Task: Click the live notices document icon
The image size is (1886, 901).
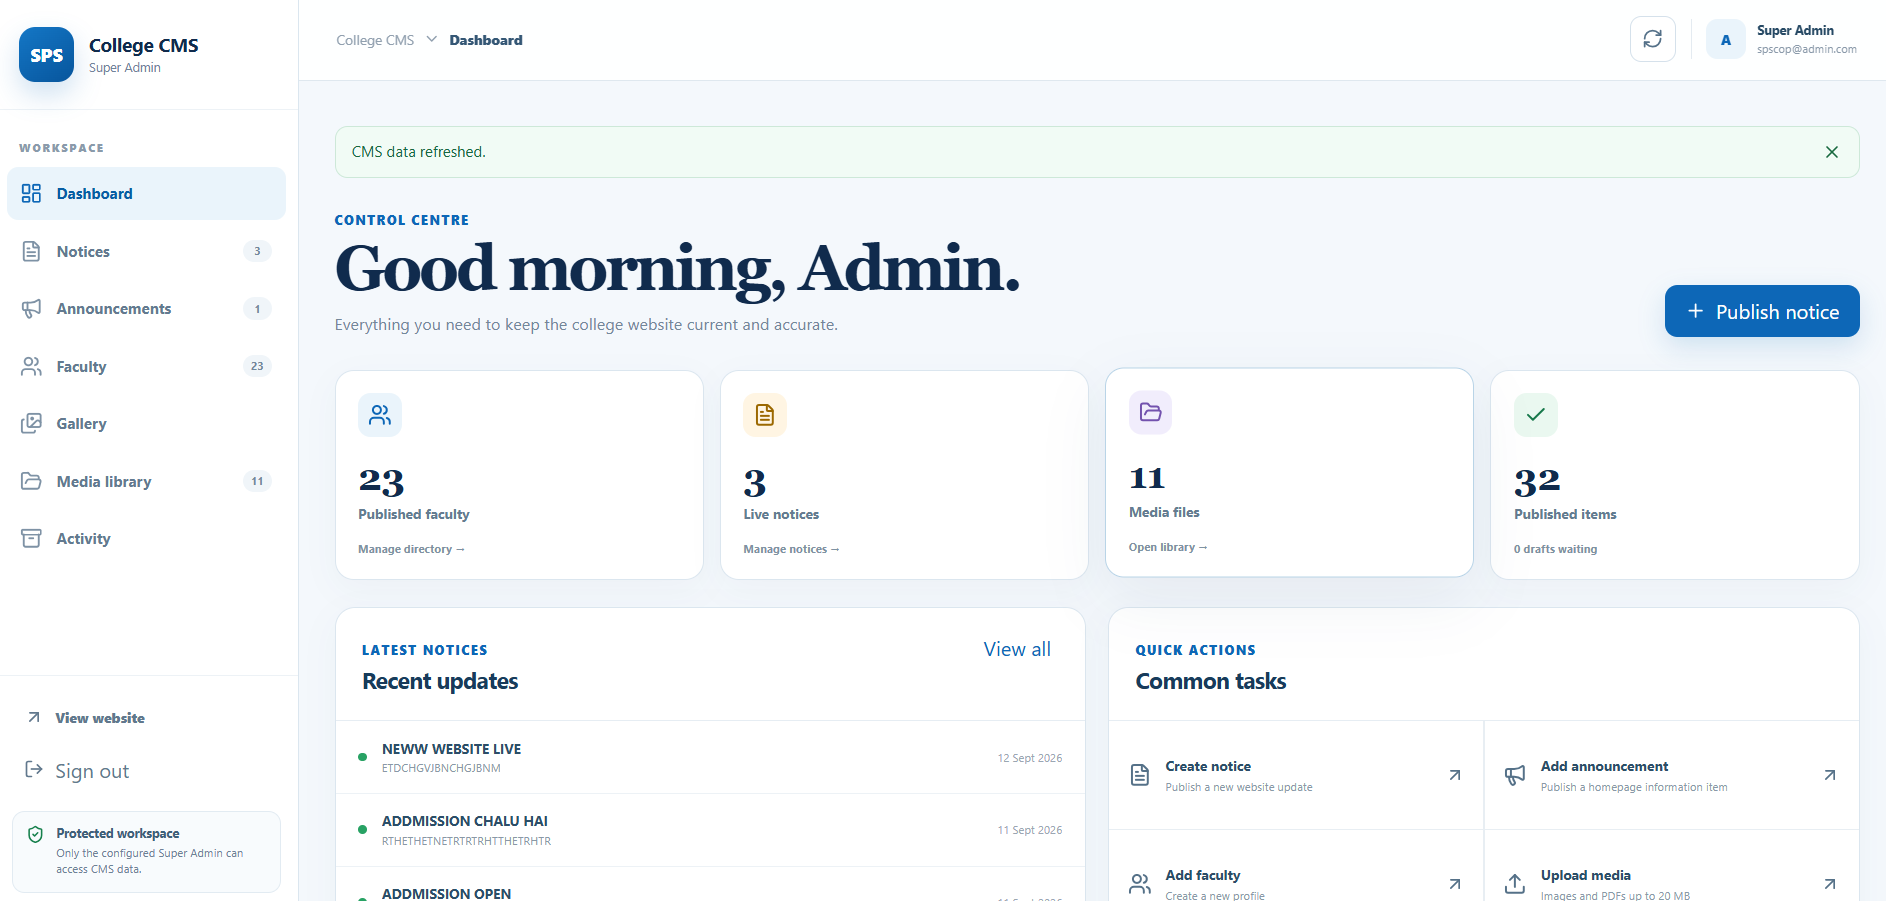Action: (765, 415)
